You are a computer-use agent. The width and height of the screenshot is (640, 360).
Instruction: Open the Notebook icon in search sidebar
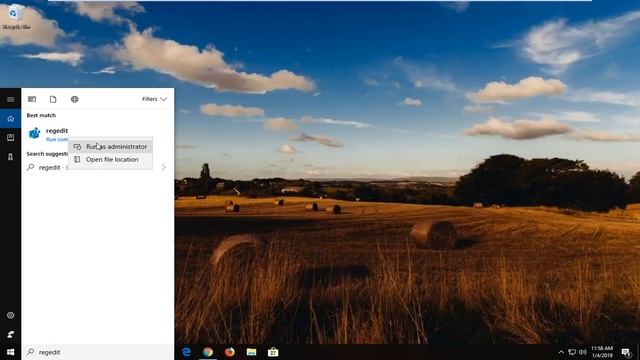11,138
